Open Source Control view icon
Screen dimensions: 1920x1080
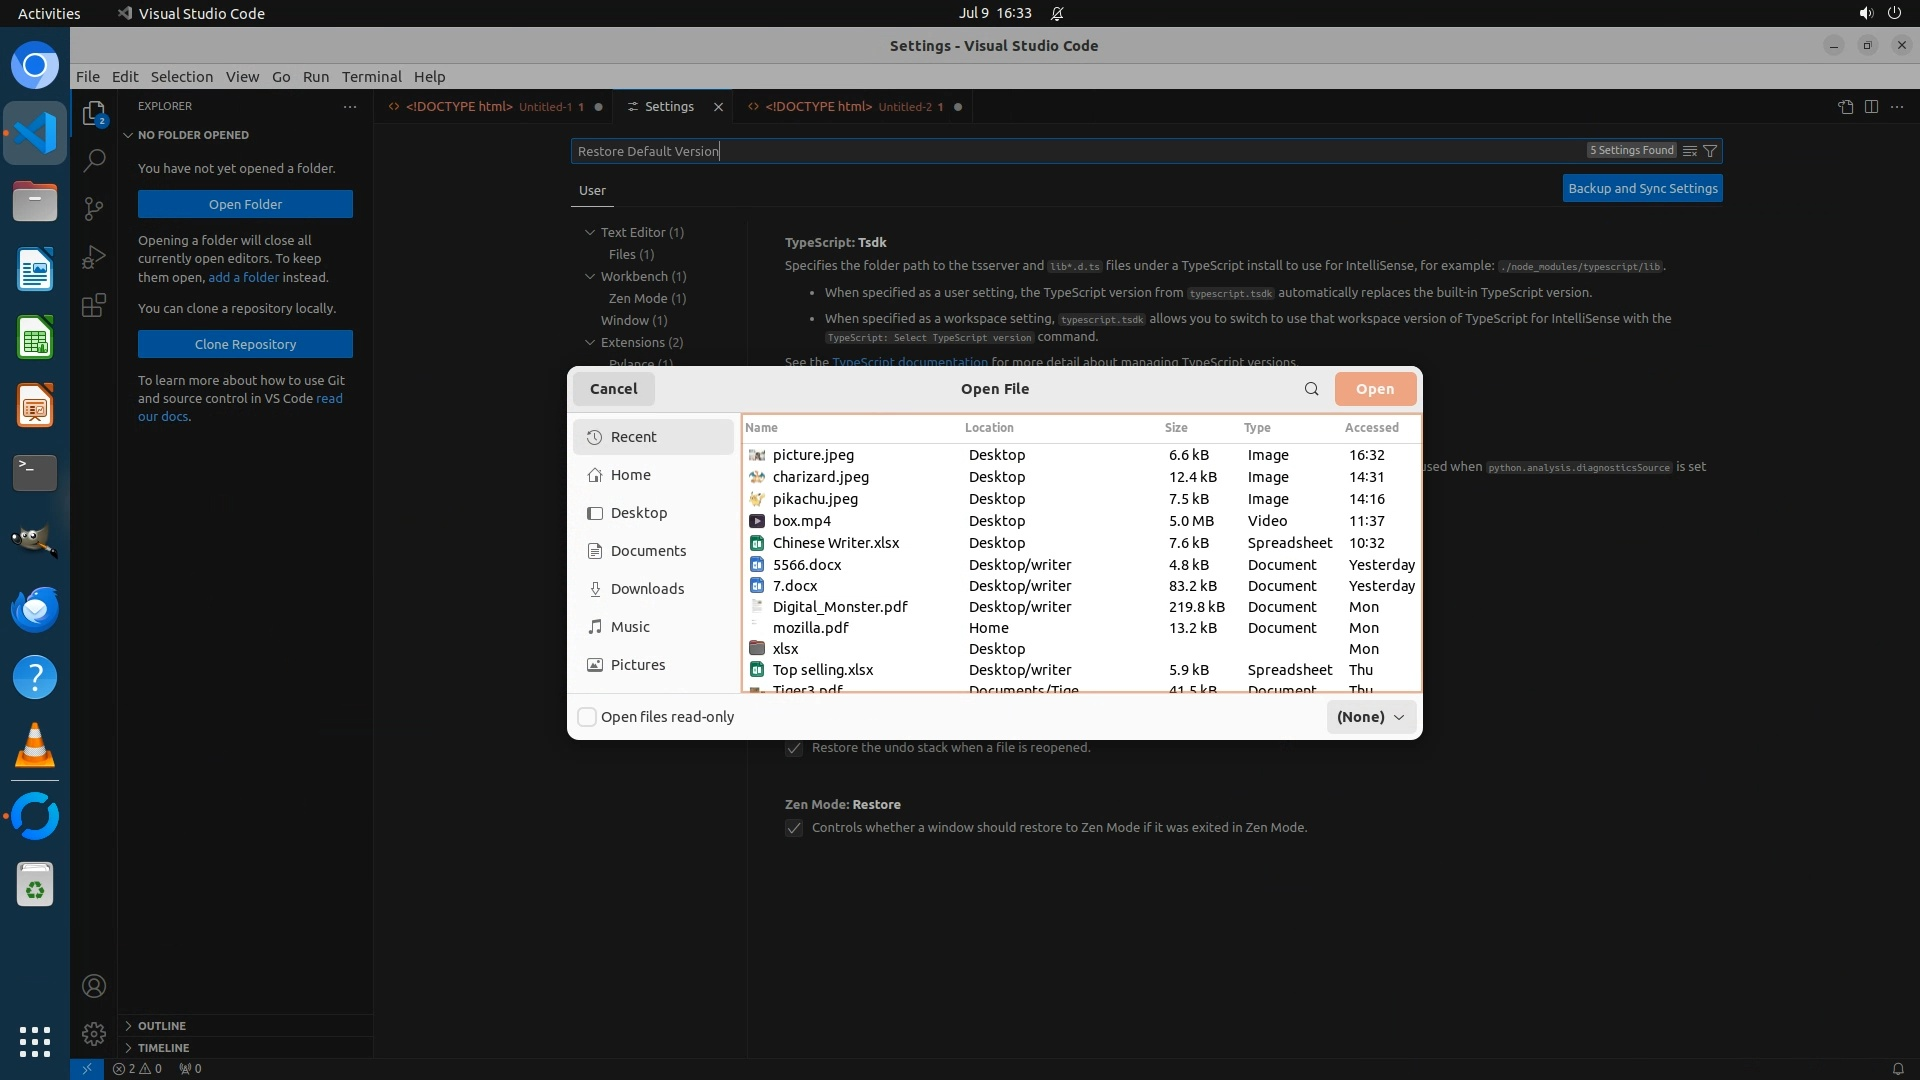pyautogui.click(x=94, y=208)
